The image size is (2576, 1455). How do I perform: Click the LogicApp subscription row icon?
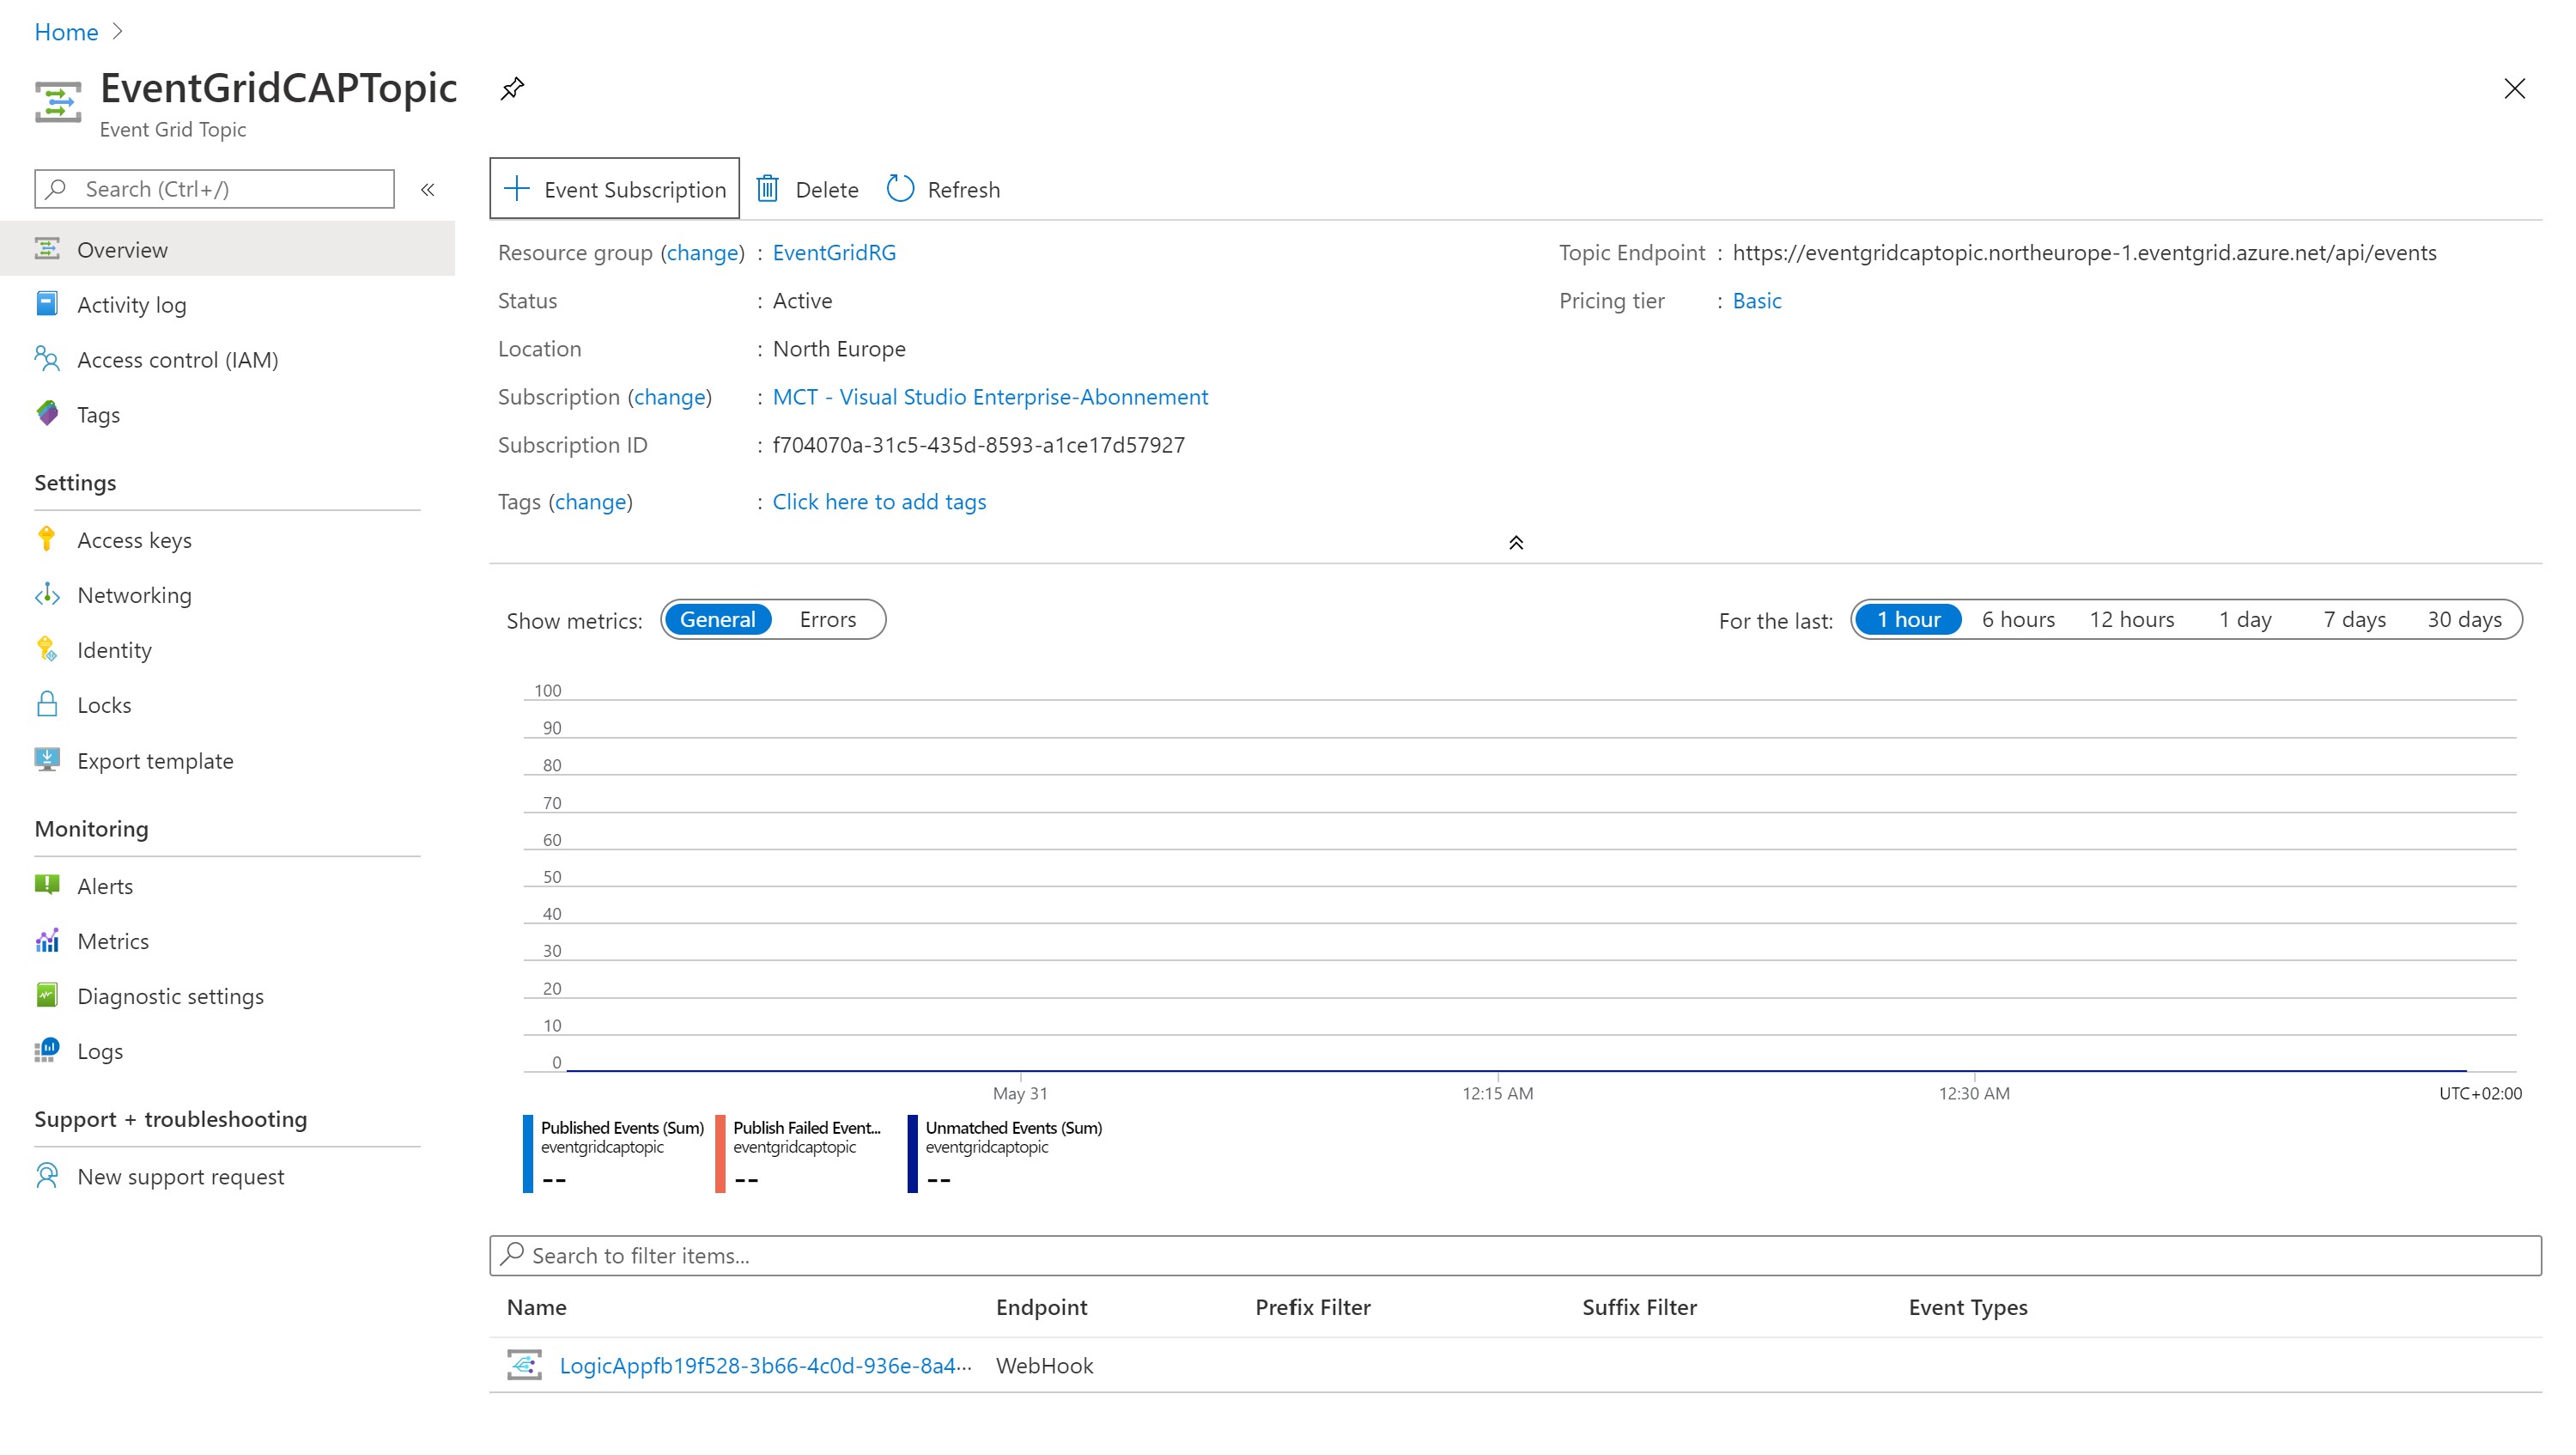[x=524, y=1365]
